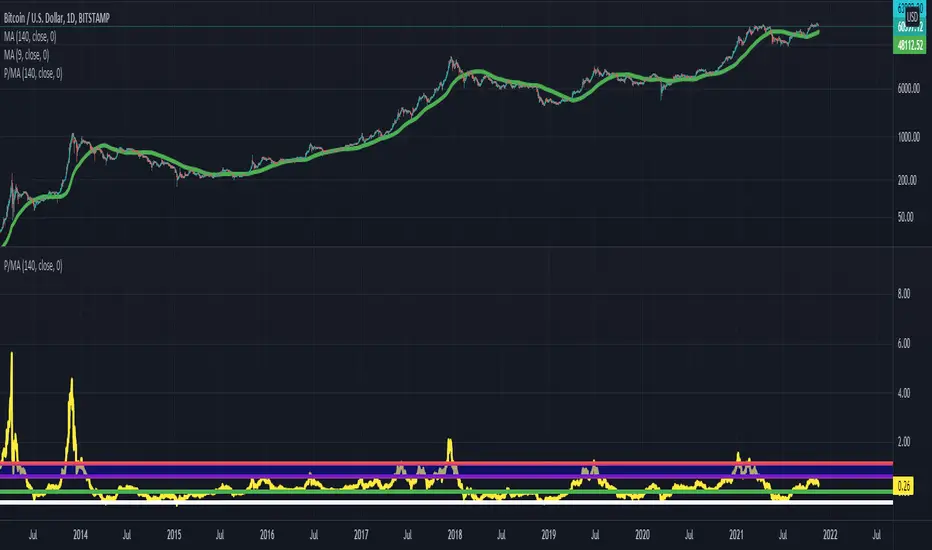Click the 50.00 price scale label
The image size is (932, 550).
tap(905, 217)
